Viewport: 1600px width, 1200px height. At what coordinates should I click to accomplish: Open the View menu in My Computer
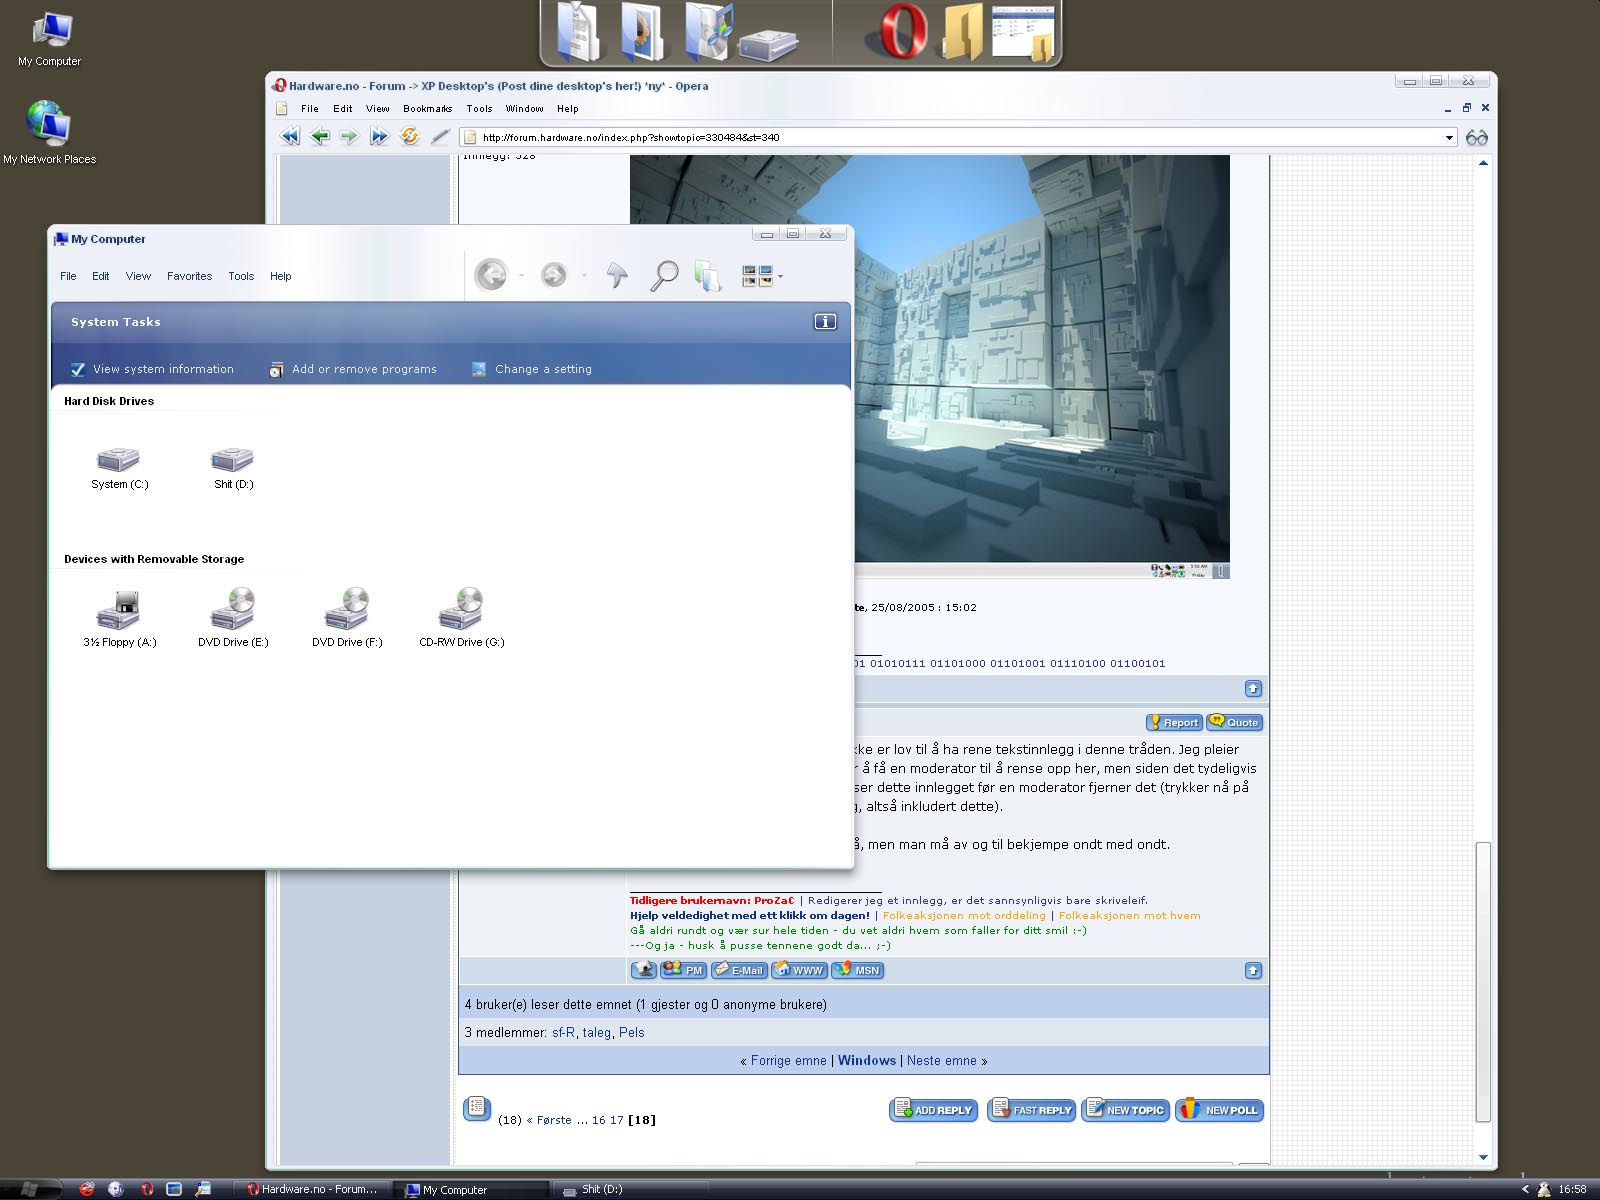tap(138, 276)
